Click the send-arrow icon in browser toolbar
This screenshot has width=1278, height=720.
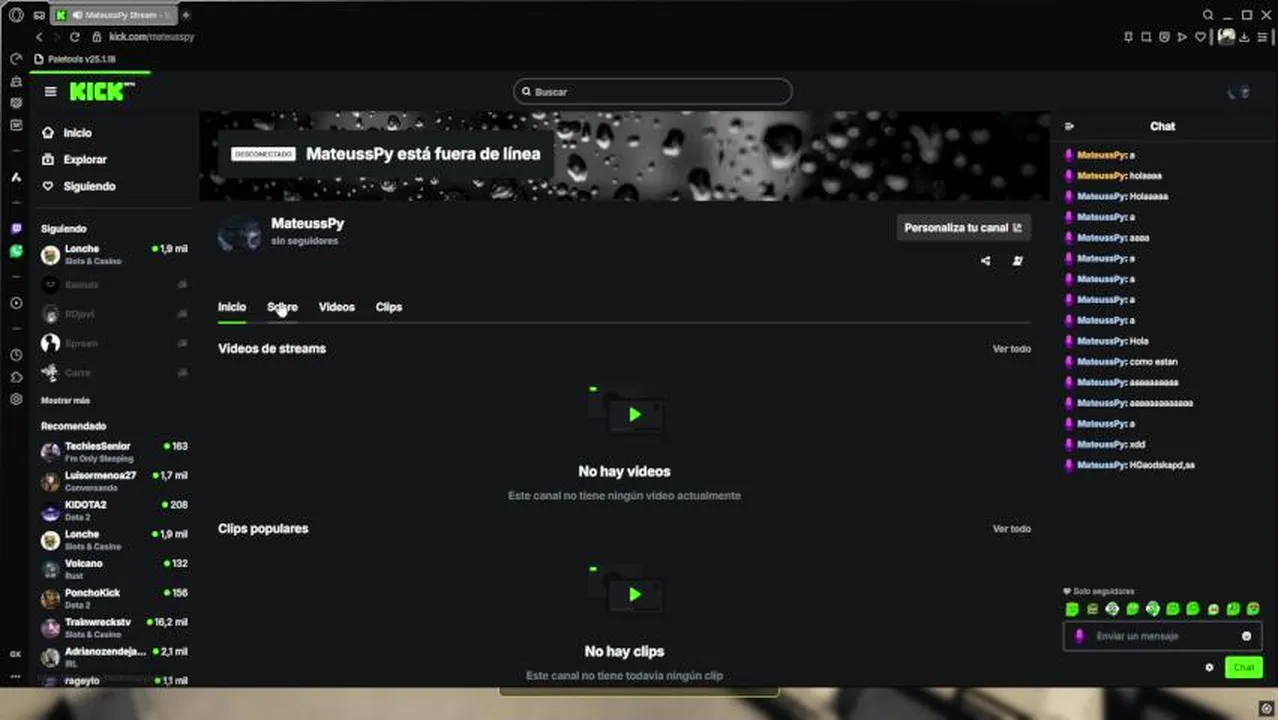tap(1182, 37)
